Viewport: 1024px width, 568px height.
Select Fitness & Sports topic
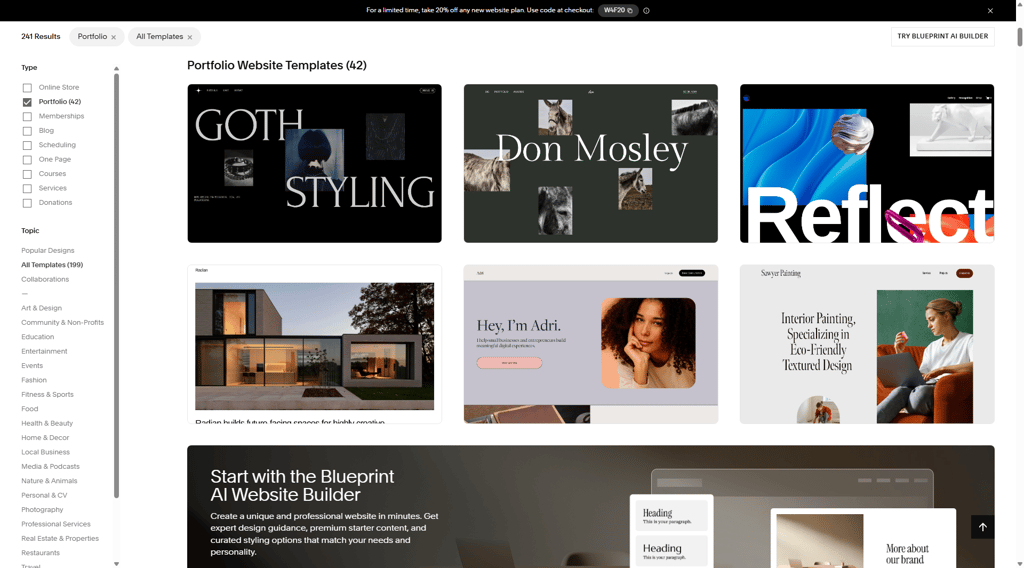pos(47,394)
